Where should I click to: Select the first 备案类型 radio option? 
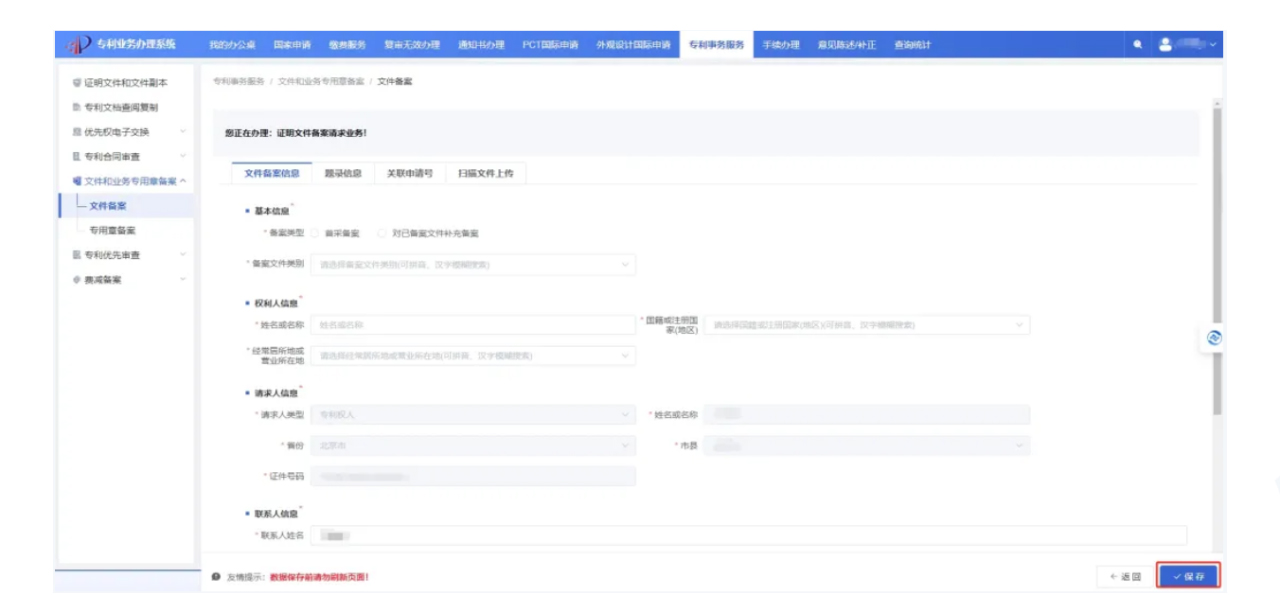[x=316, y=233]
